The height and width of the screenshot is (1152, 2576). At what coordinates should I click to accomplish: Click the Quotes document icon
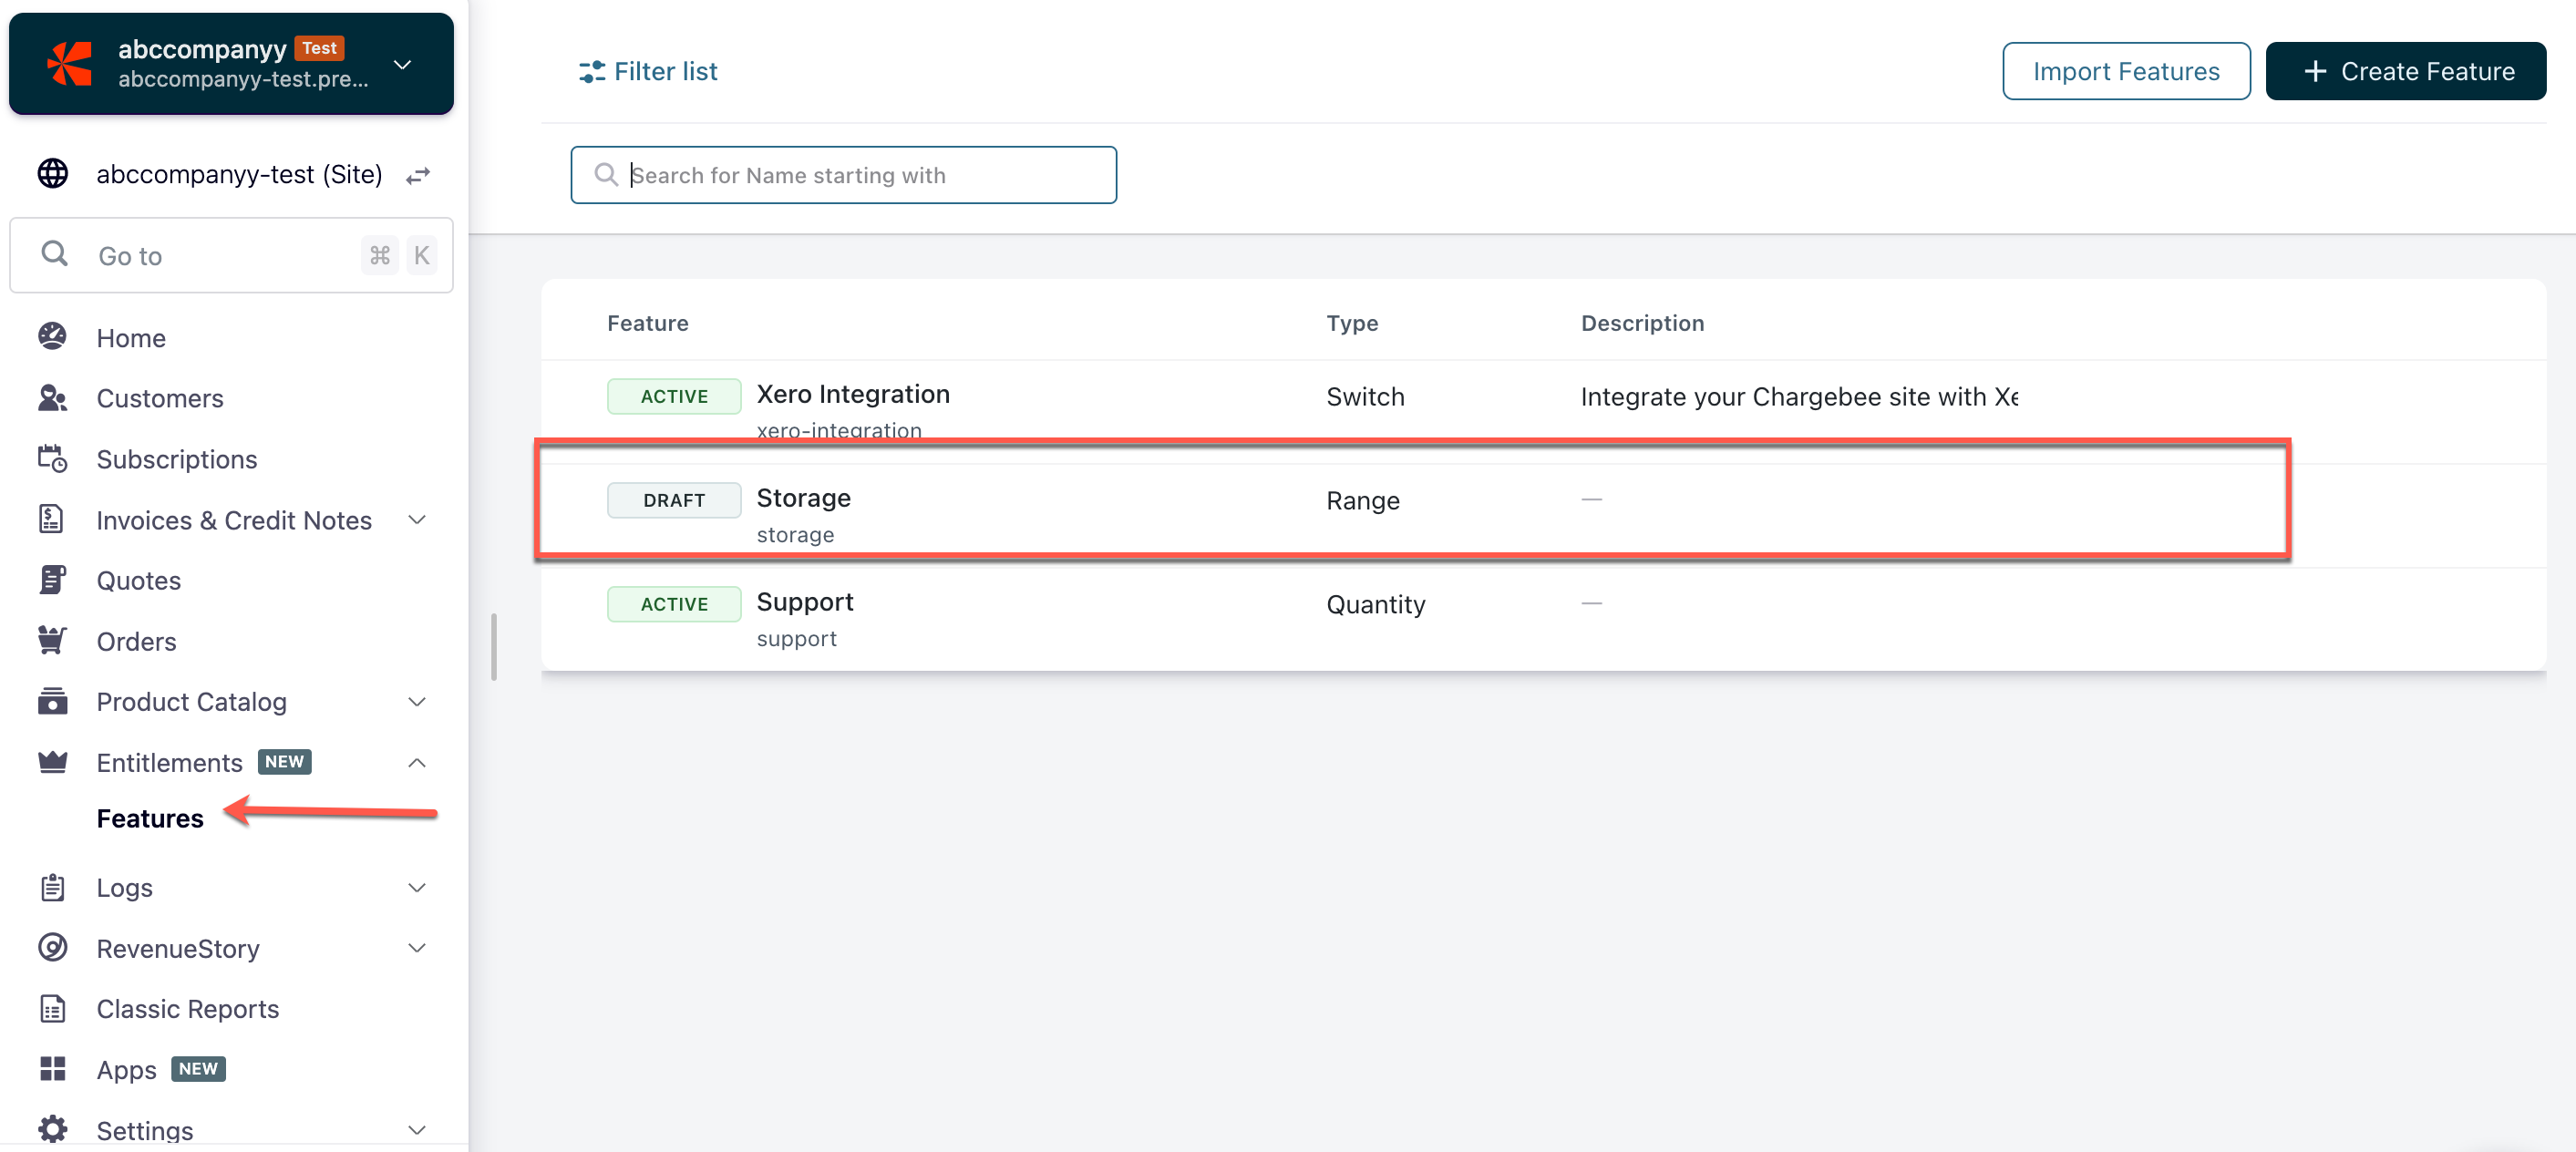(x=52, y=580)
